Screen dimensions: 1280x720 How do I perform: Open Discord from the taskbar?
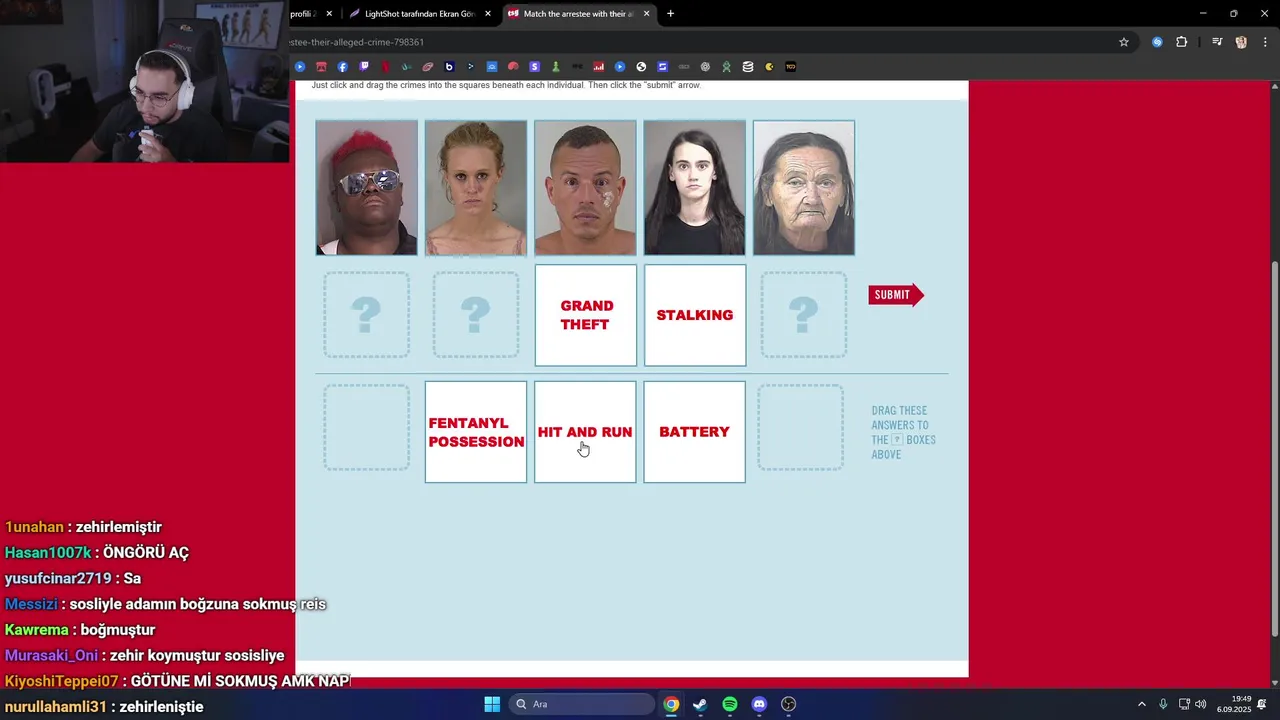759,704
